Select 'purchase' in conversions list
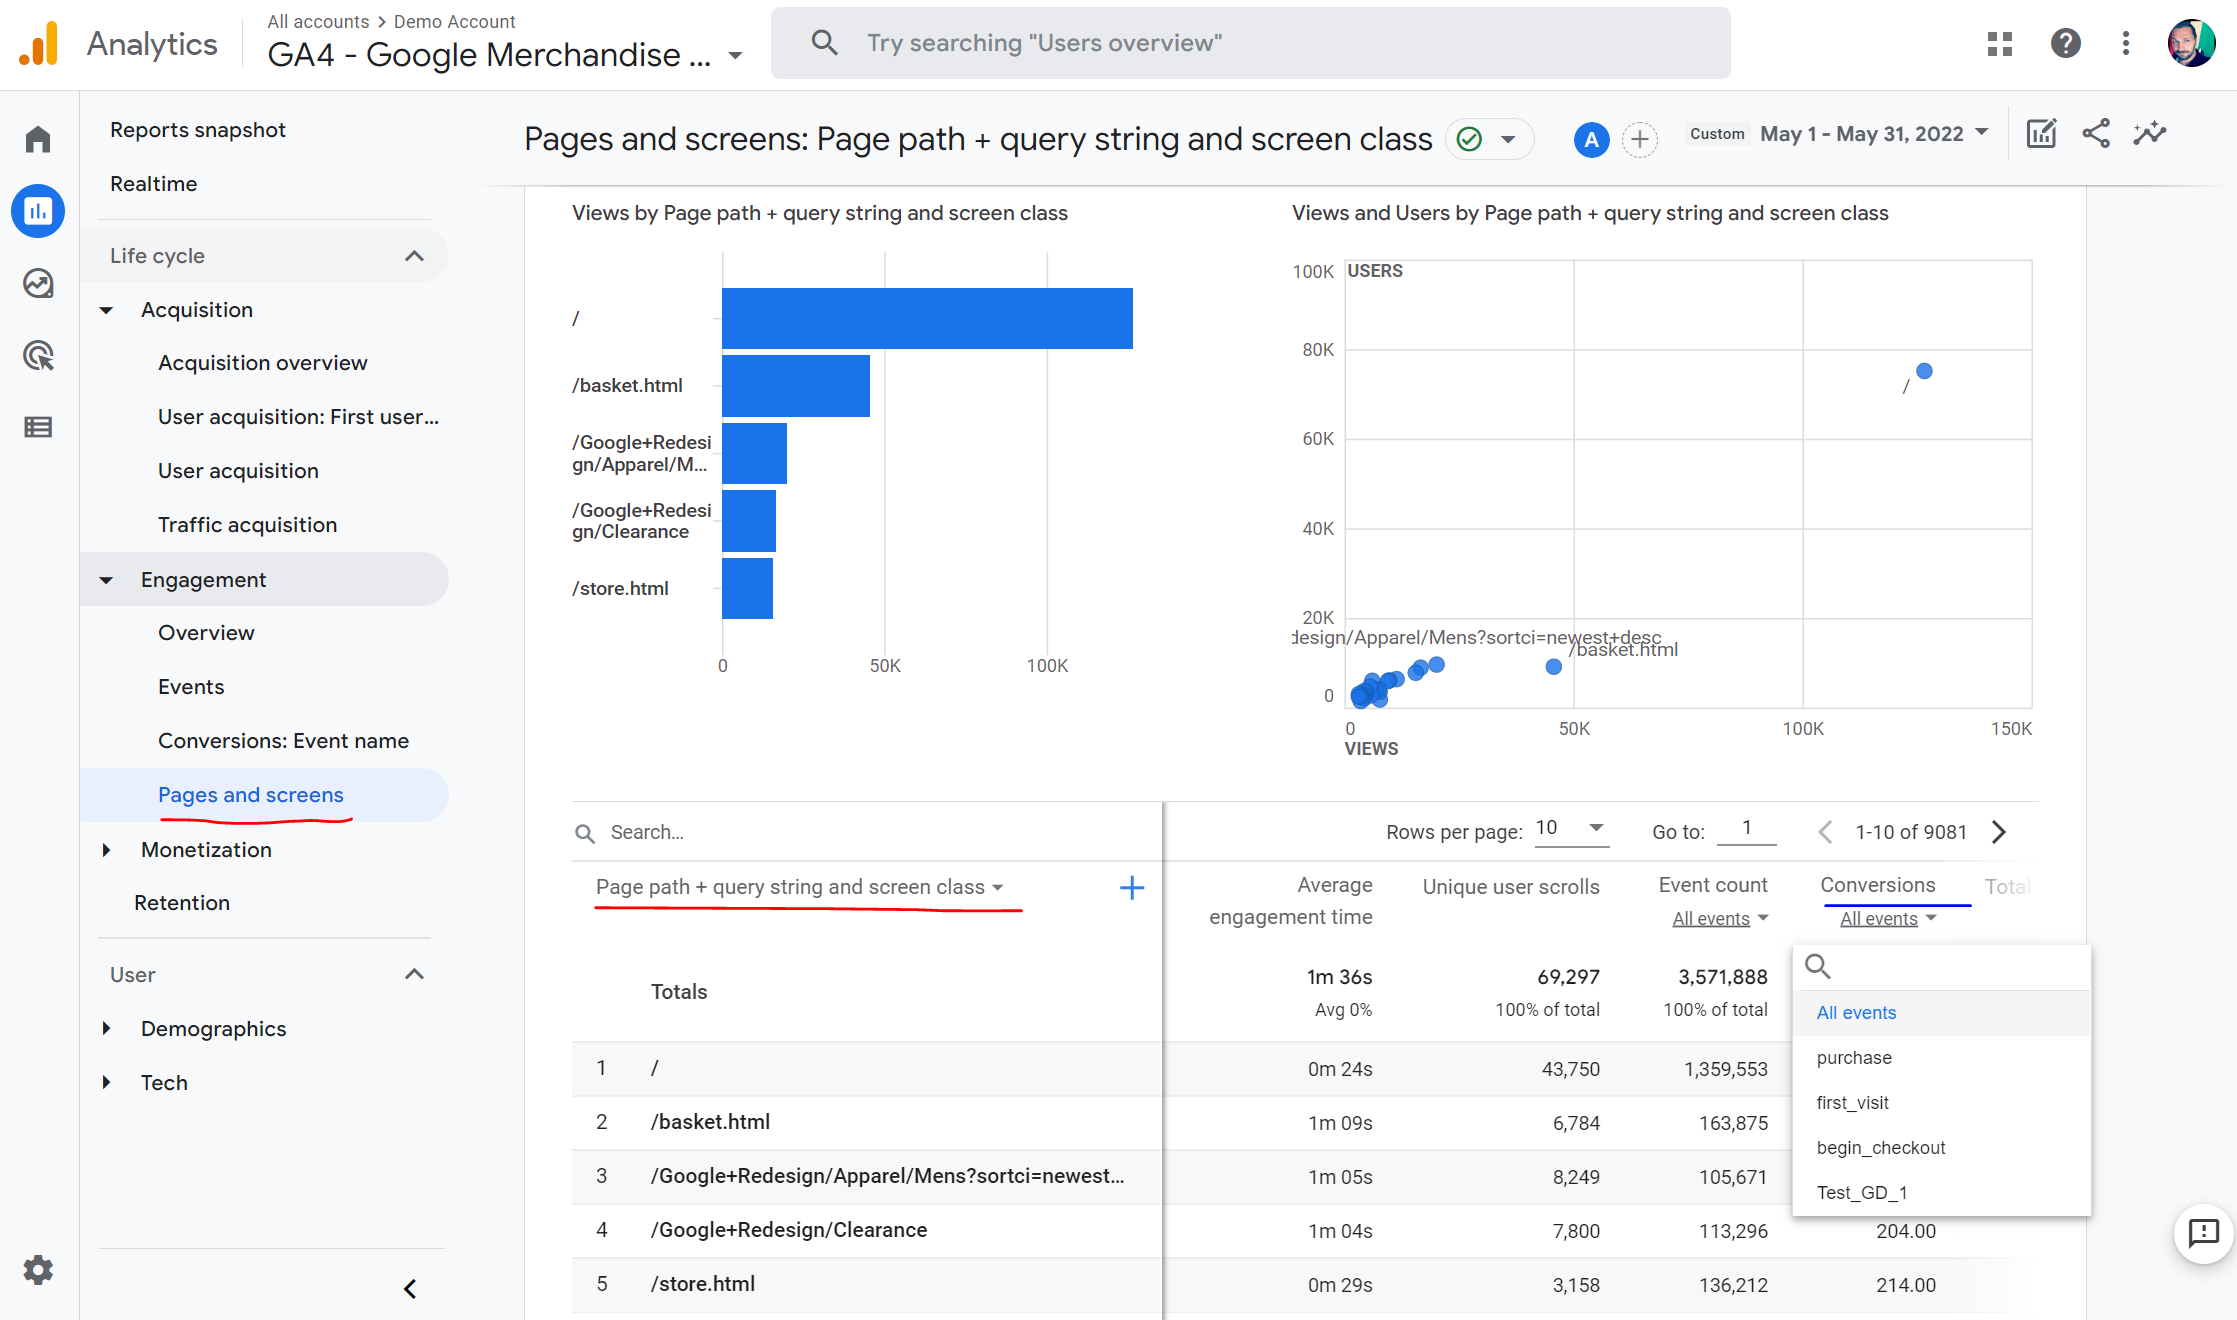Image resolution: width=2237 pixels, height=1320 pixels. pos(1941,1058)
